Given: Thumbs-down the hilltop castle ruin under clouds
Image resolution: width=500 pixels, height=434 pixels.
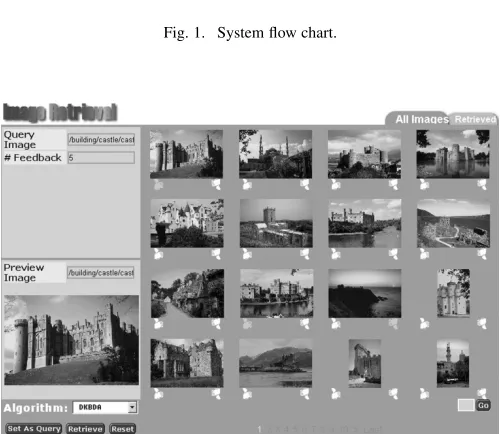Looking at the screenshot, I should pos(394,185).
